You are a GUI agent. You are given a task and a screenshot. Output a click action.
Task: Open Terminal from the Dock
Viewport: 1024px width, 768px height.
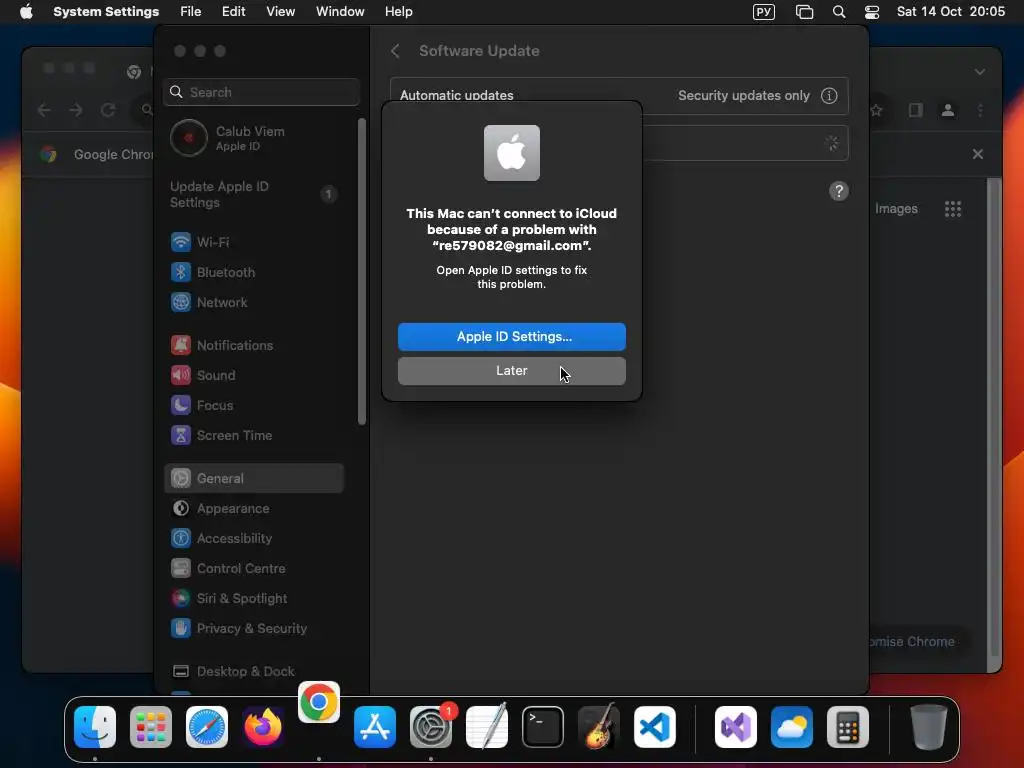coord(543,727)
